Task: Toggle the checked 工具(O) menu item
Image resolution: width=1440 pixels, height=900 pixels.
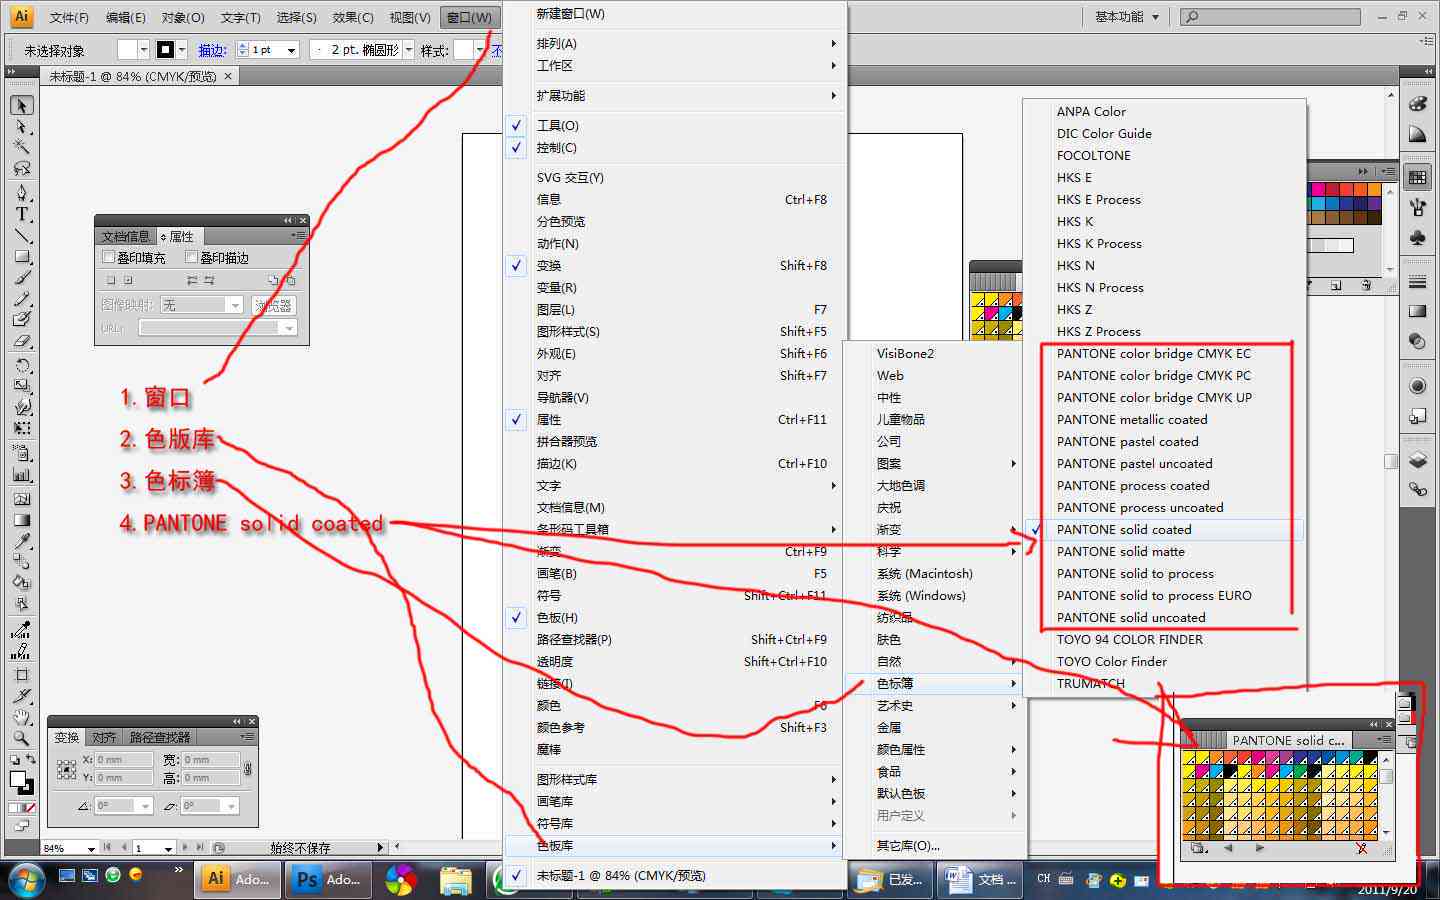Action: pos(674,125)
